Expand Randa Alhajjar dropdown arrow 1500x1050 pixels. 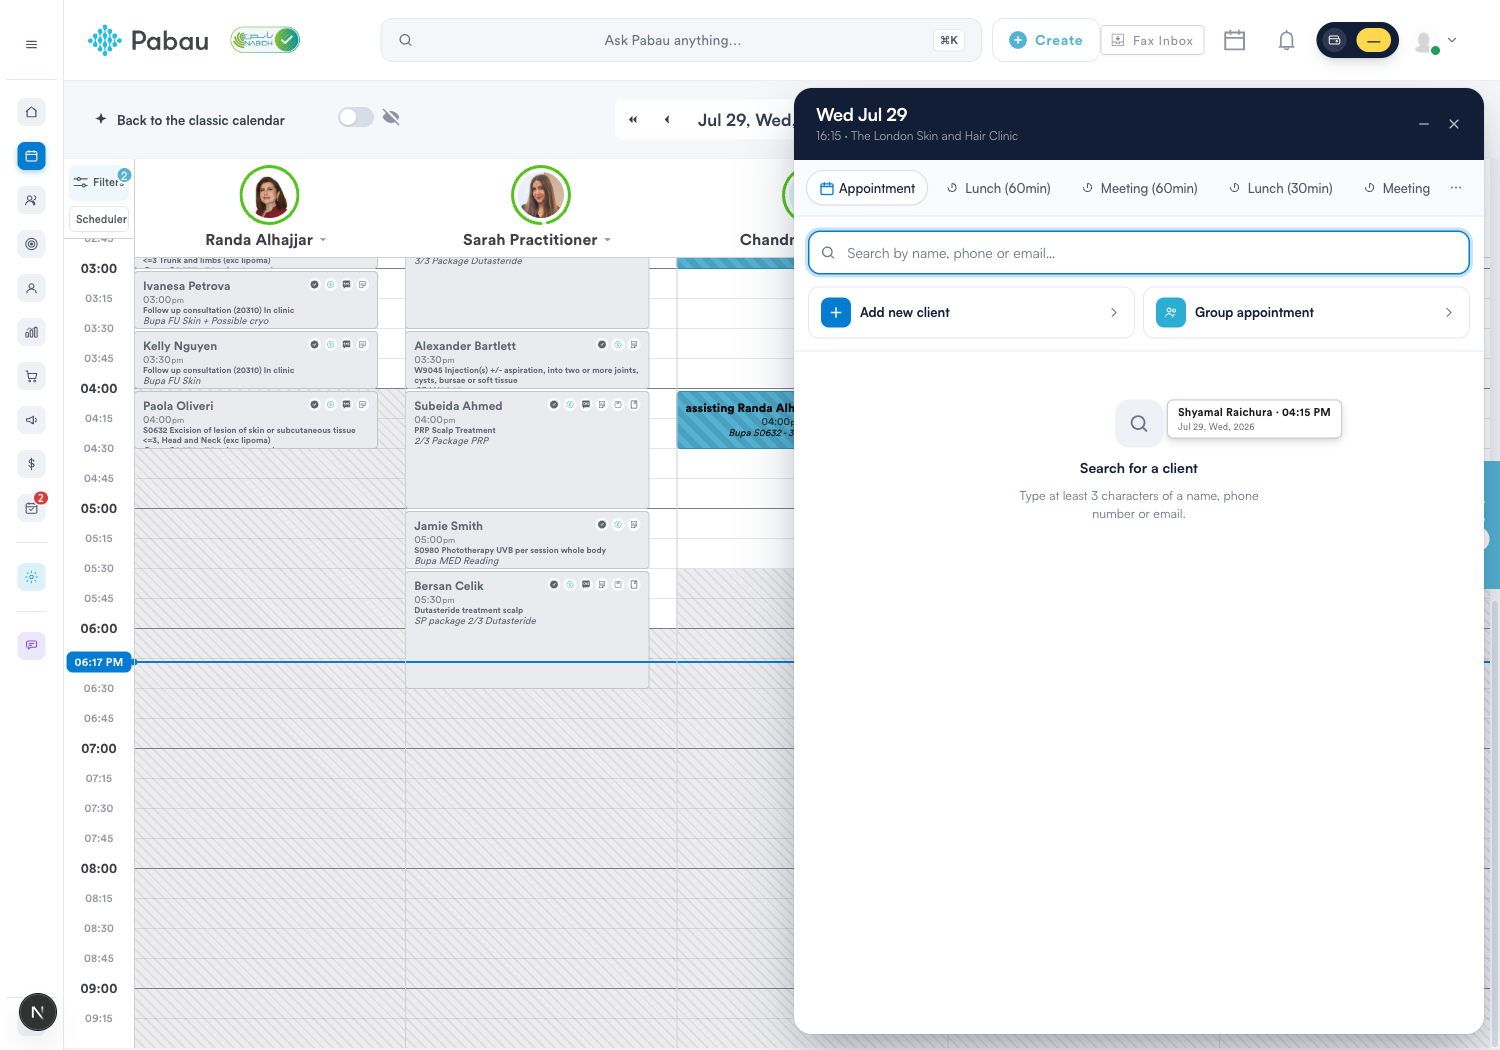click(323, 240)
